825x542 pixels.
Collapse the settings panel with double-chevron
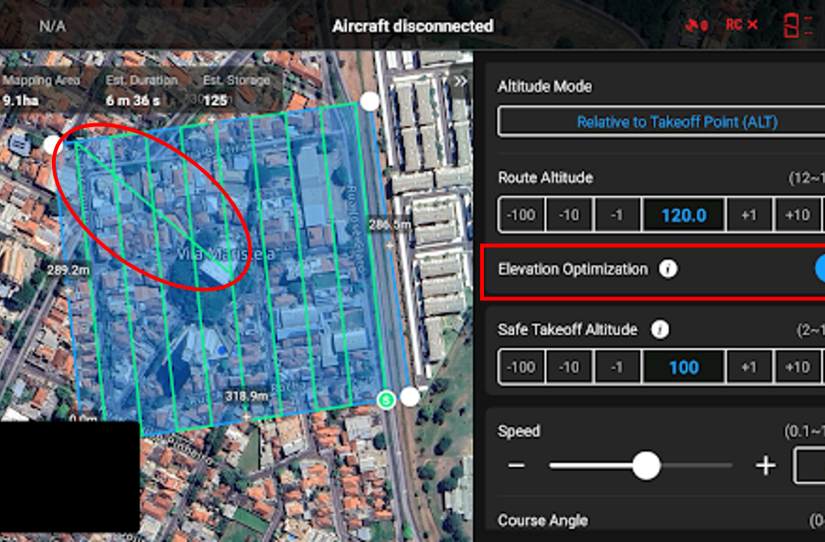click(x=460, y=81)
